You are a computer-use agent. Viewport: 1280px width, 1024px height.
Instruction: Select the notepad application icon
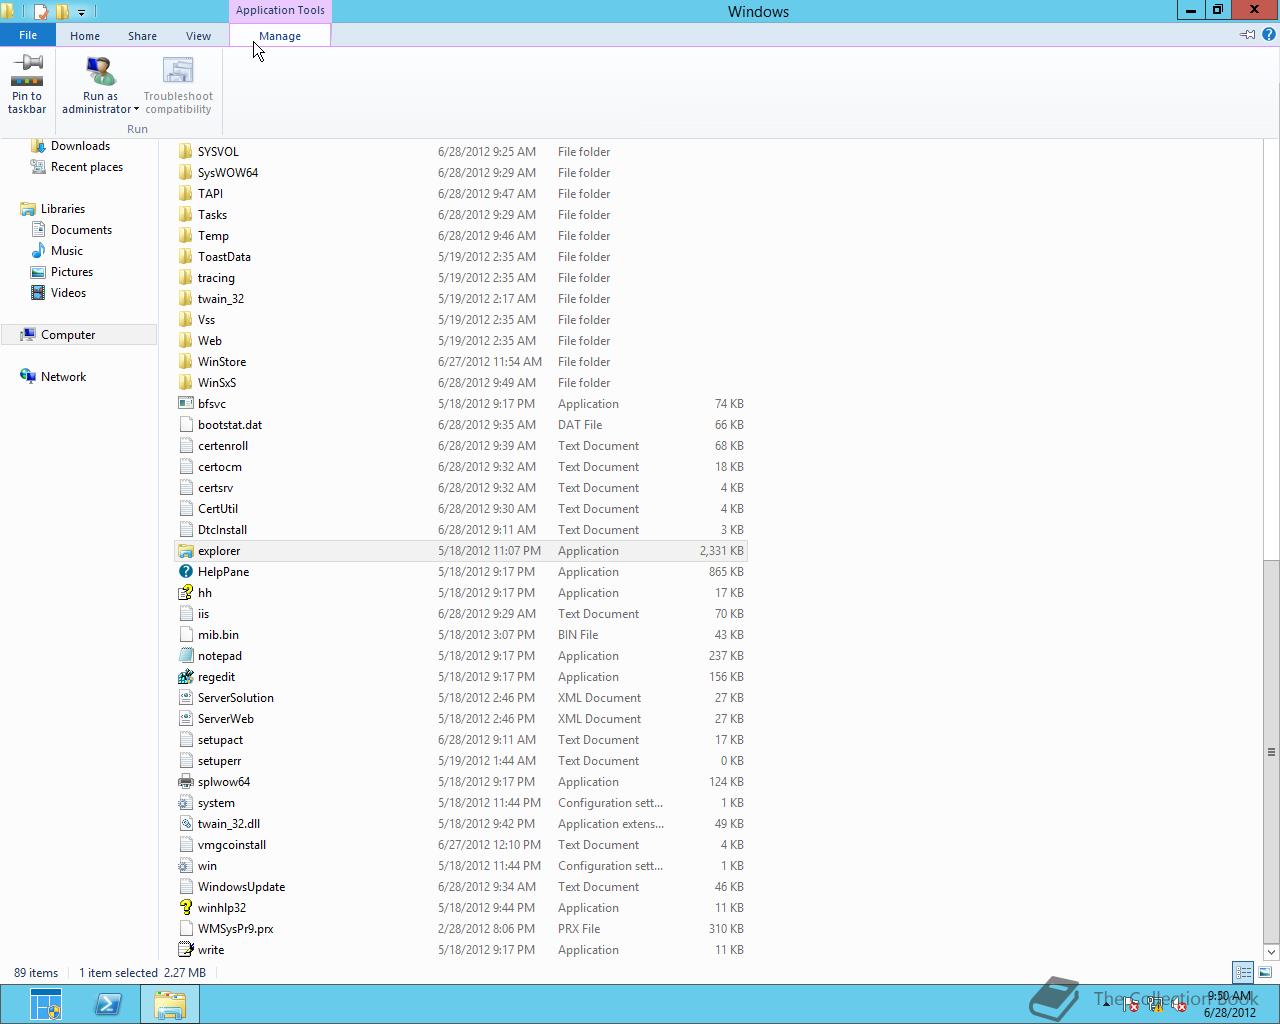pyautogui.click(x=185, y=656)
